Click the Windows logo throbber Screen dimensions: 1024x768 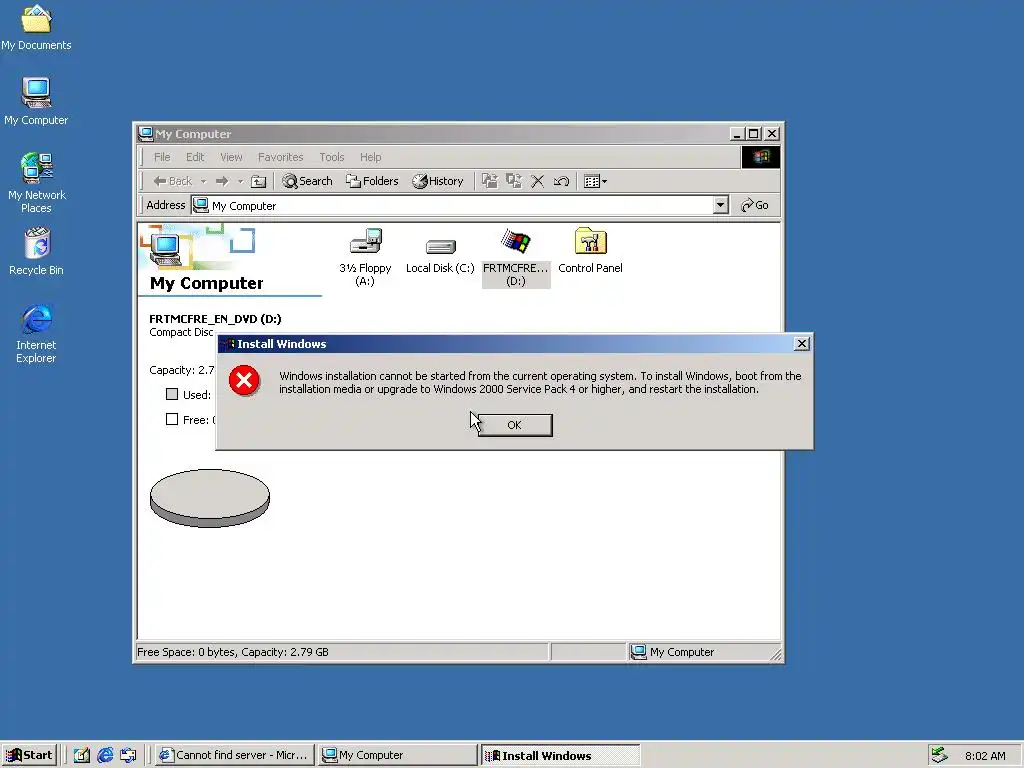coord(760,157)
